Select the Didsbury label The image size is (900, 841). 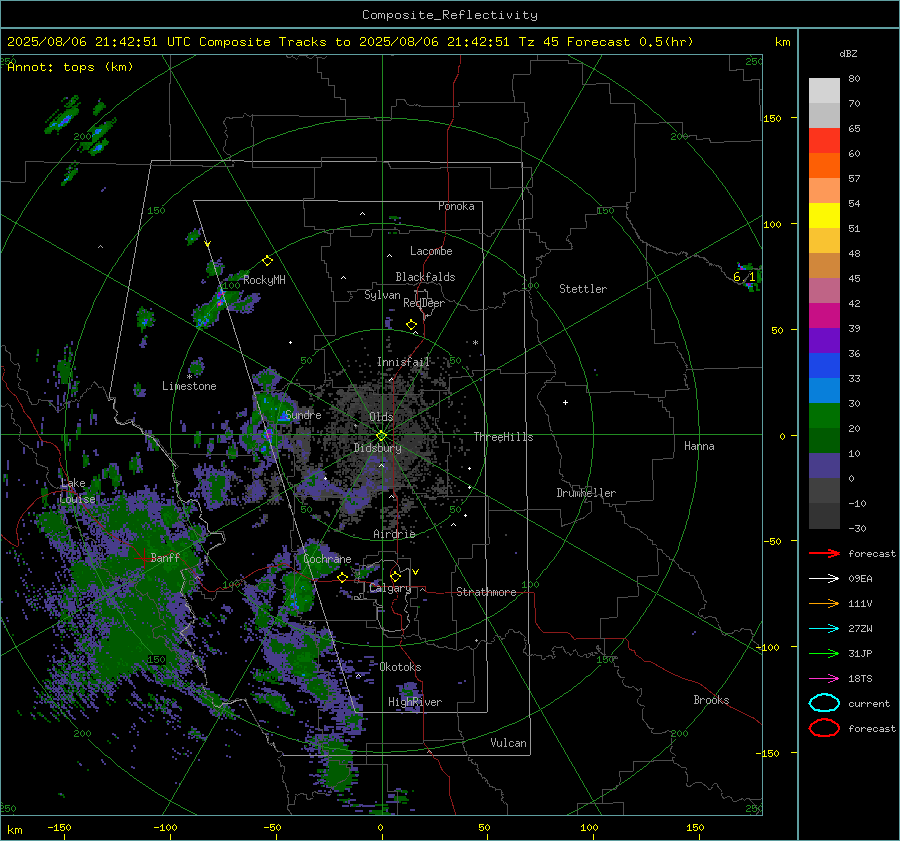pos(377,448)
